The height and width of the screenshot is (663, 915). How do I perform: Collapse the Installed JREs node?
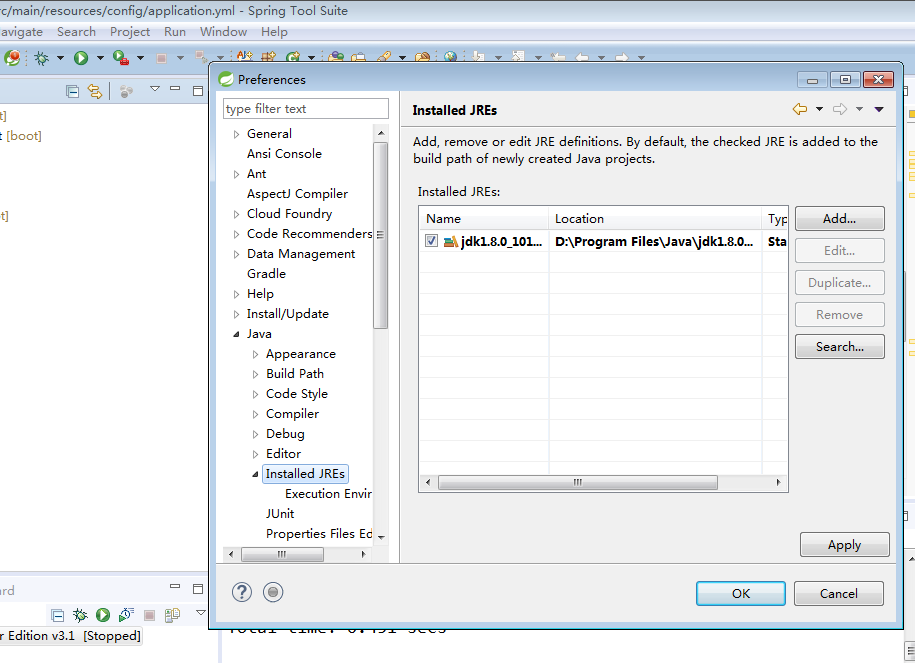[x=256, y=474]
